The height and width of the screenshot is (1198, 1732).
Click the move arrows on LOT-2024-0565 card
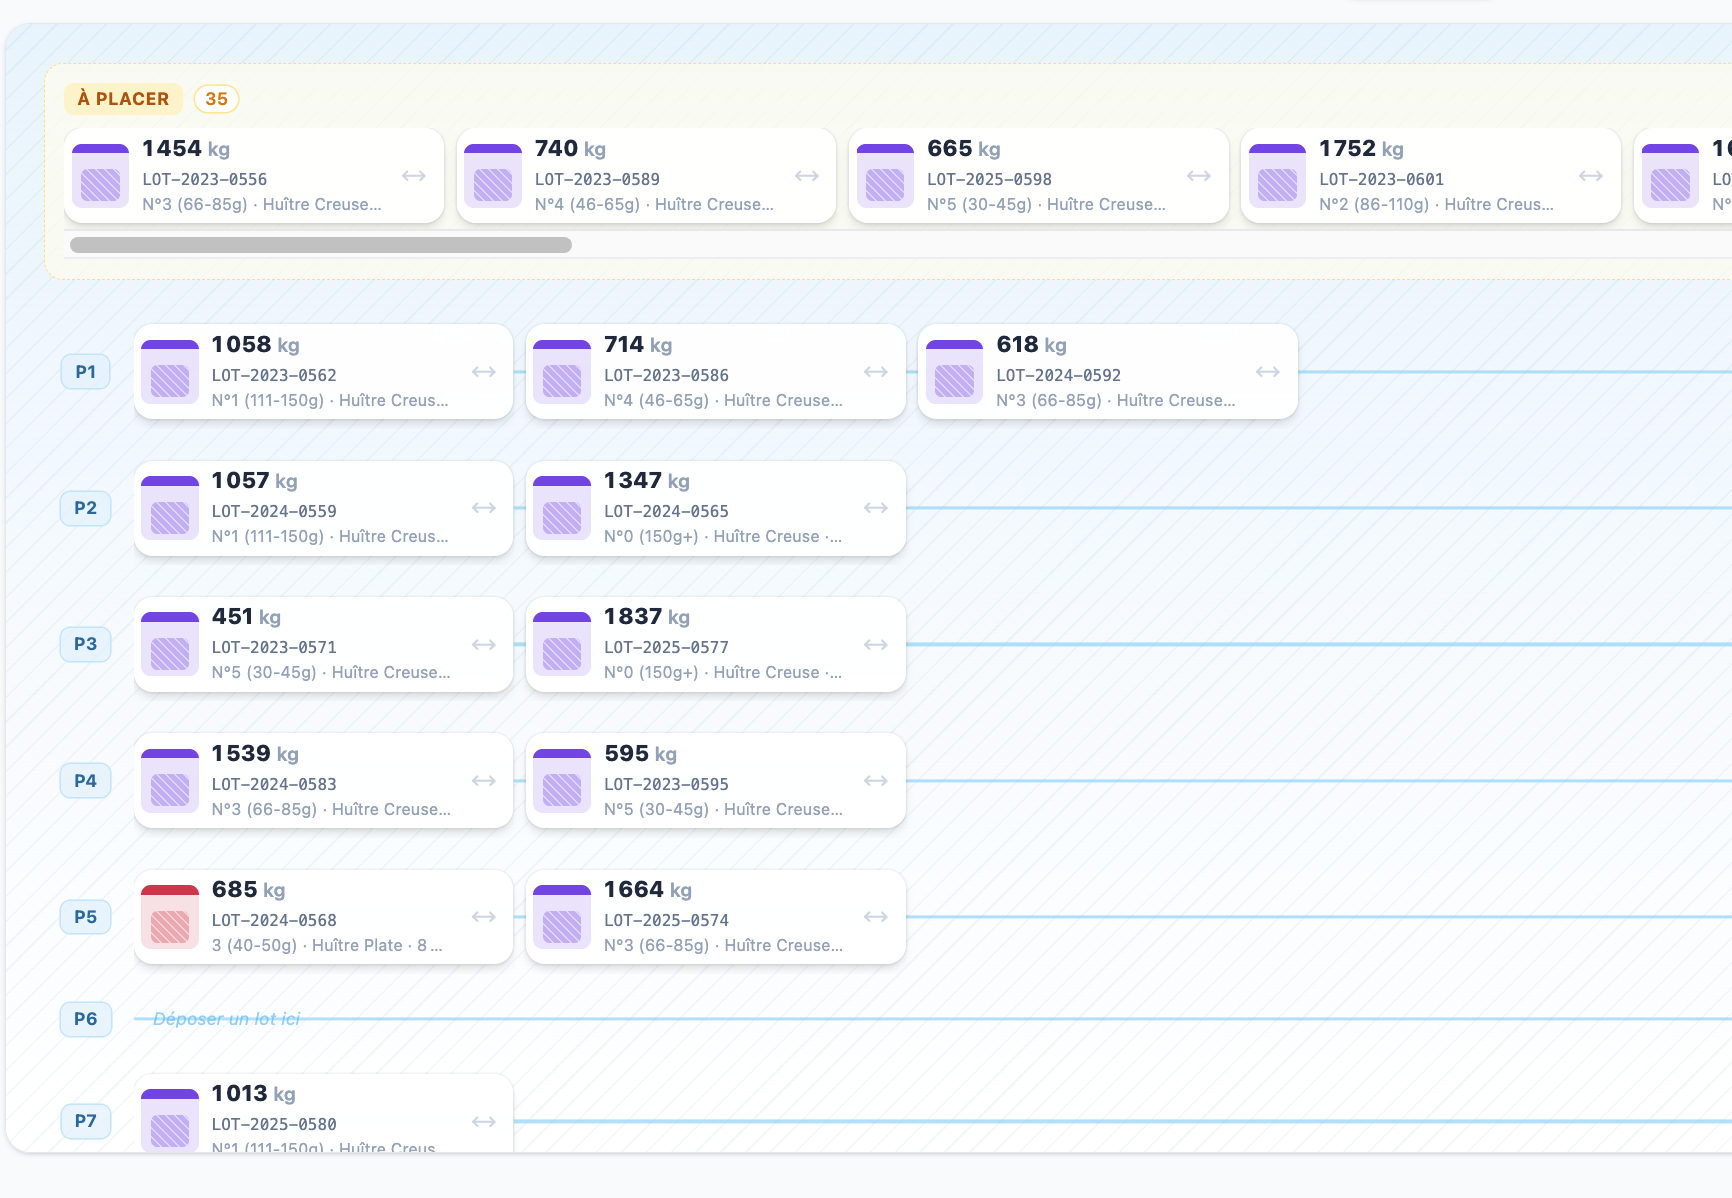[876, 508]
